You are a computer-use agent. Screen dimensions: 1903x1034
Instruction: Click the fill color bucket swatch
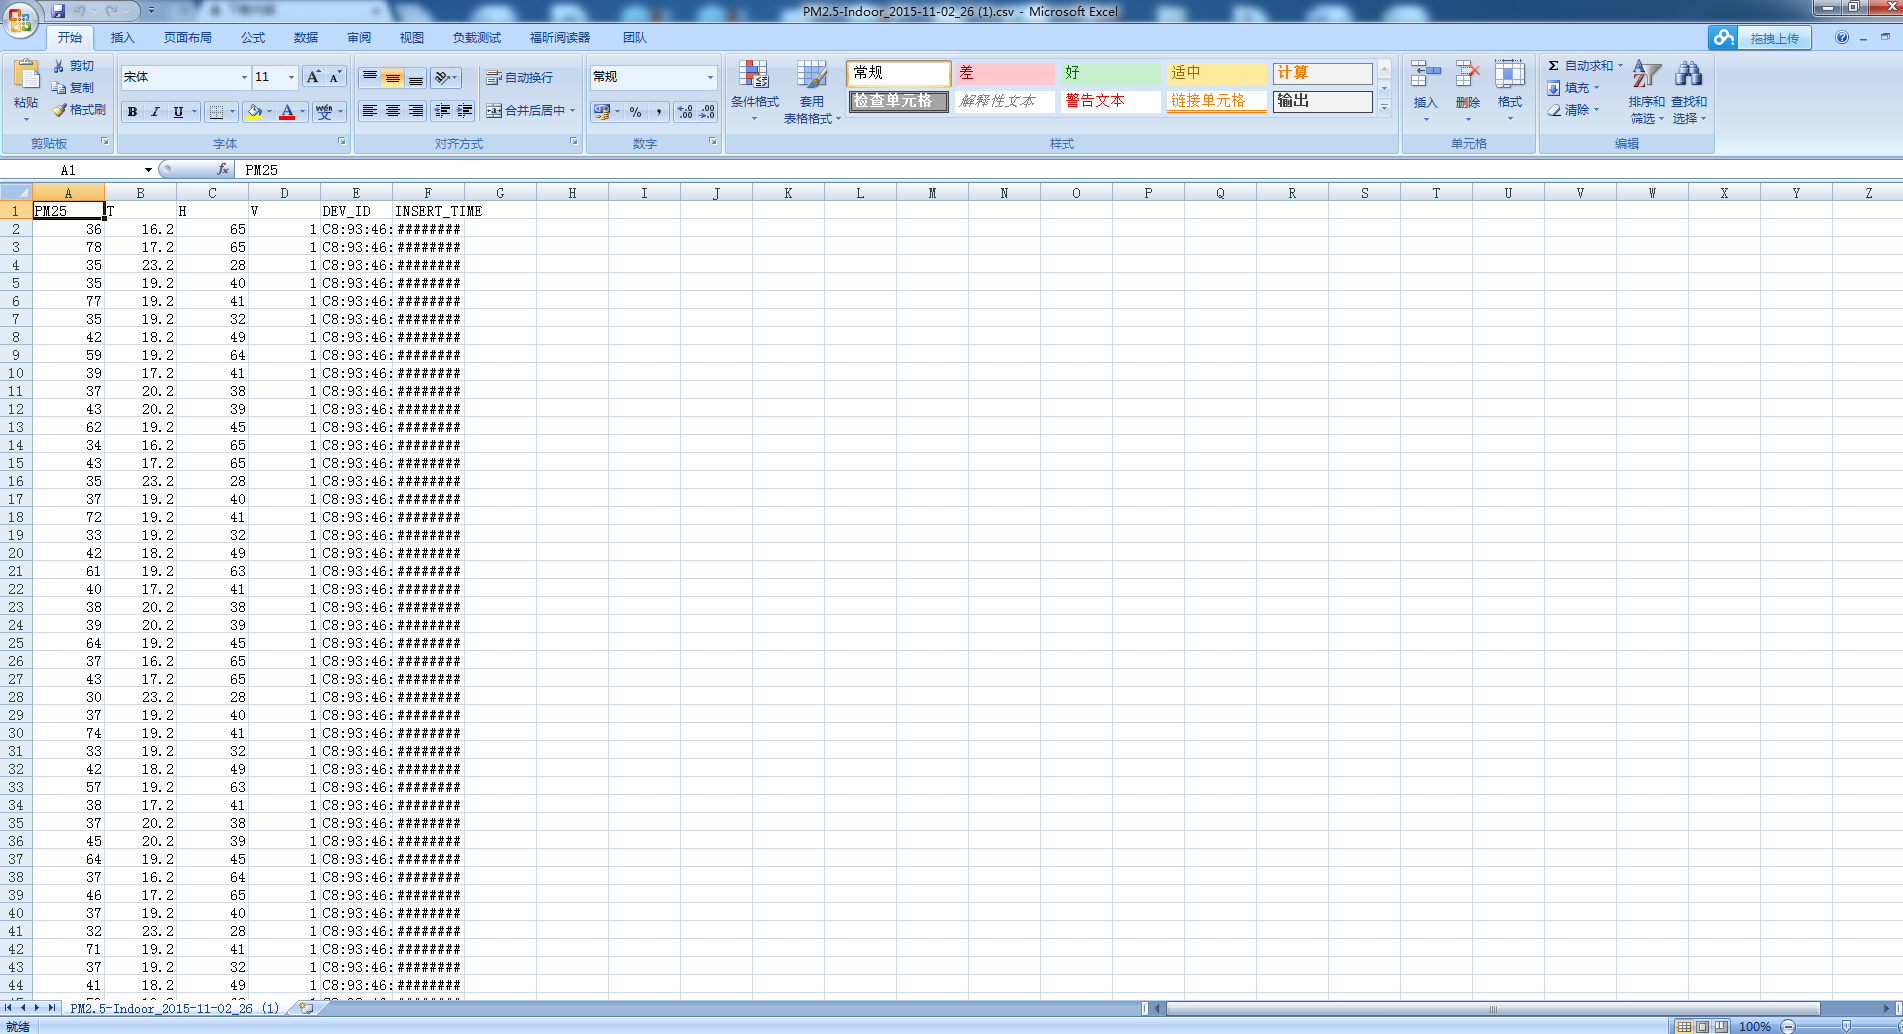pos(254,112)
